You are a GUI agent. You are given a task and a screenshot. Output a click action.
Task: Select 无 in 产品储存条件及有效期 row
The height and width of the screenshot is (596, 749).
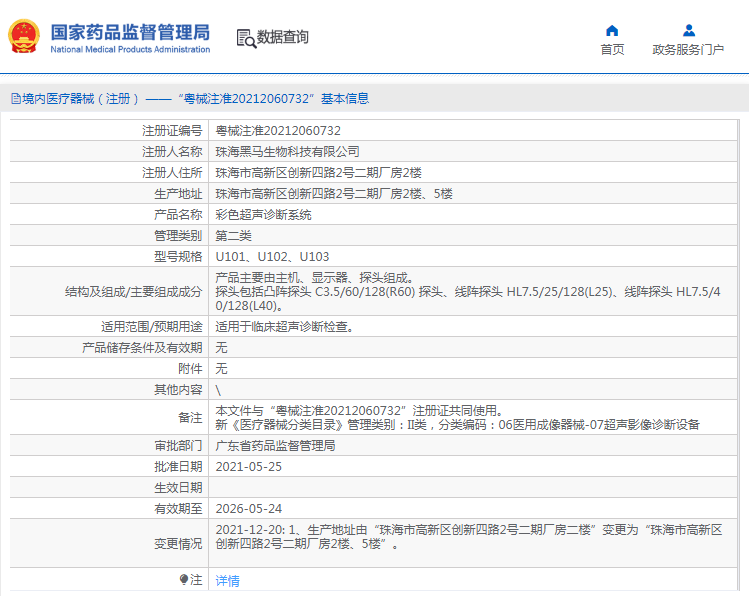click(221, 348)
